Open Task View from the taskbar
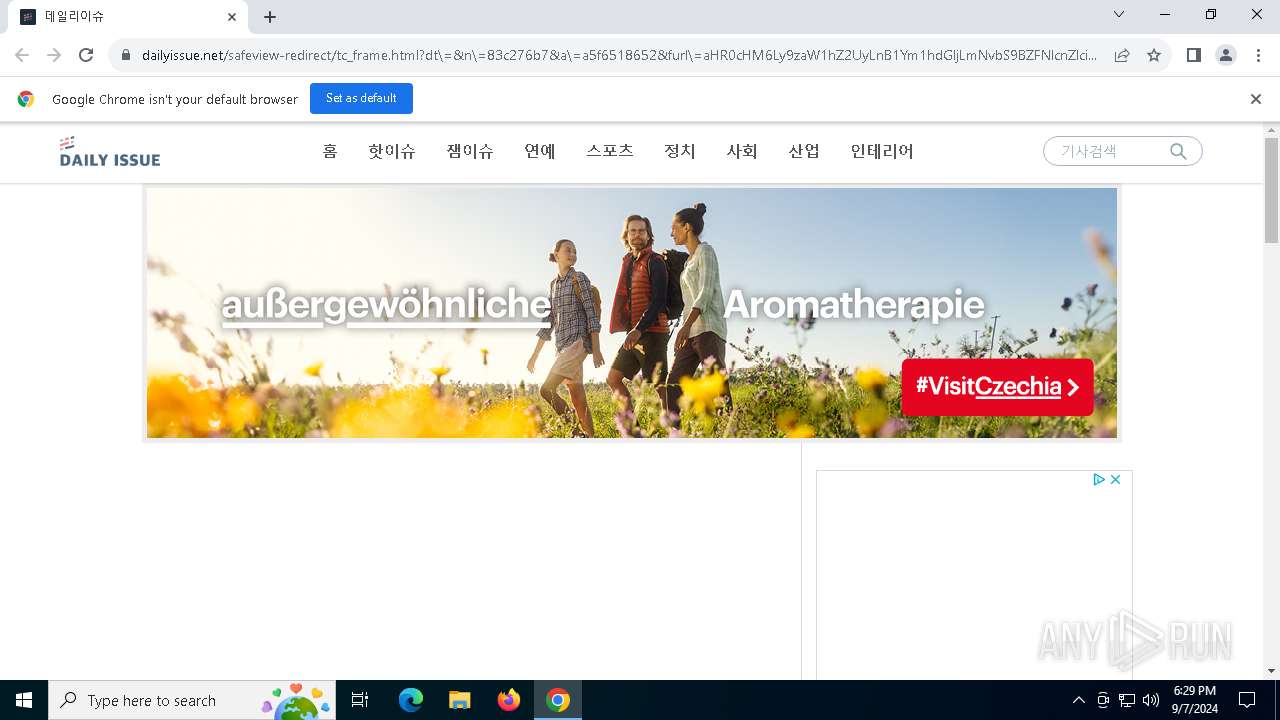This screenshot has width=1280, height=720. pyautogui.click(x=360, y=700)
